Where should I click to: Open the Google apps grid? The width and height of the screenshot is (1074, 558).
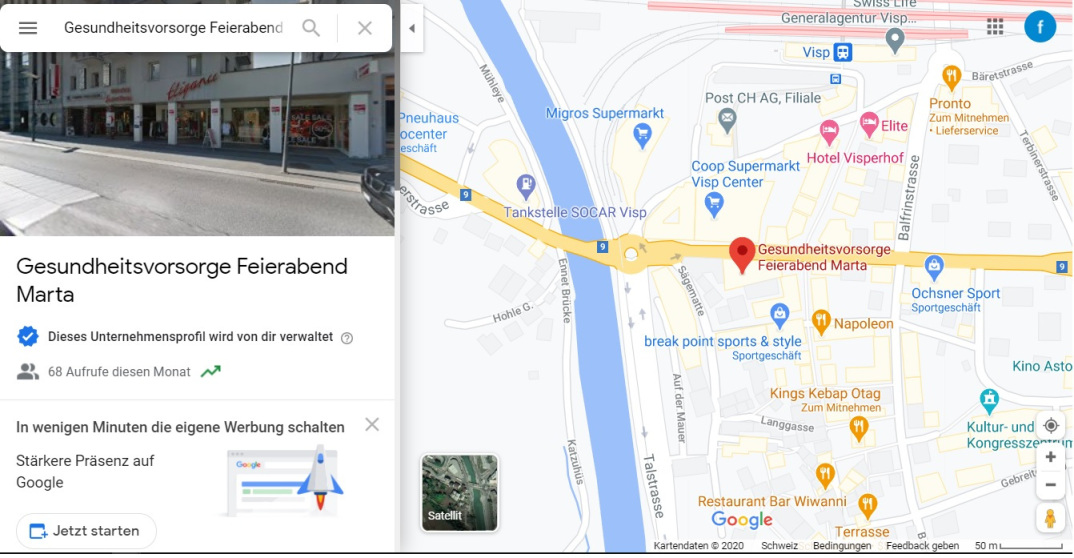point(995,27)
